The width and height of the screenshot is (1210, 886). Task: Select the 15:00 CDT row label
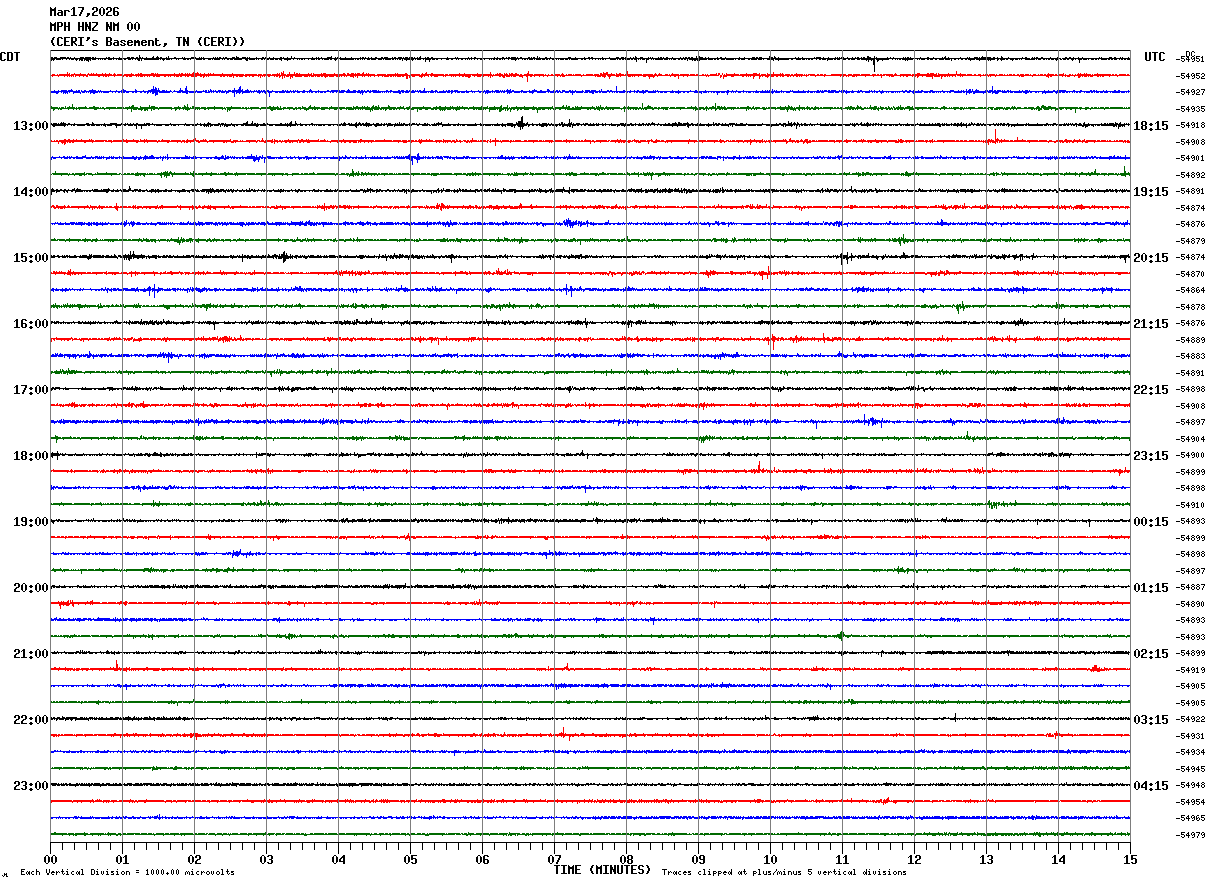[x=30, y=258]
